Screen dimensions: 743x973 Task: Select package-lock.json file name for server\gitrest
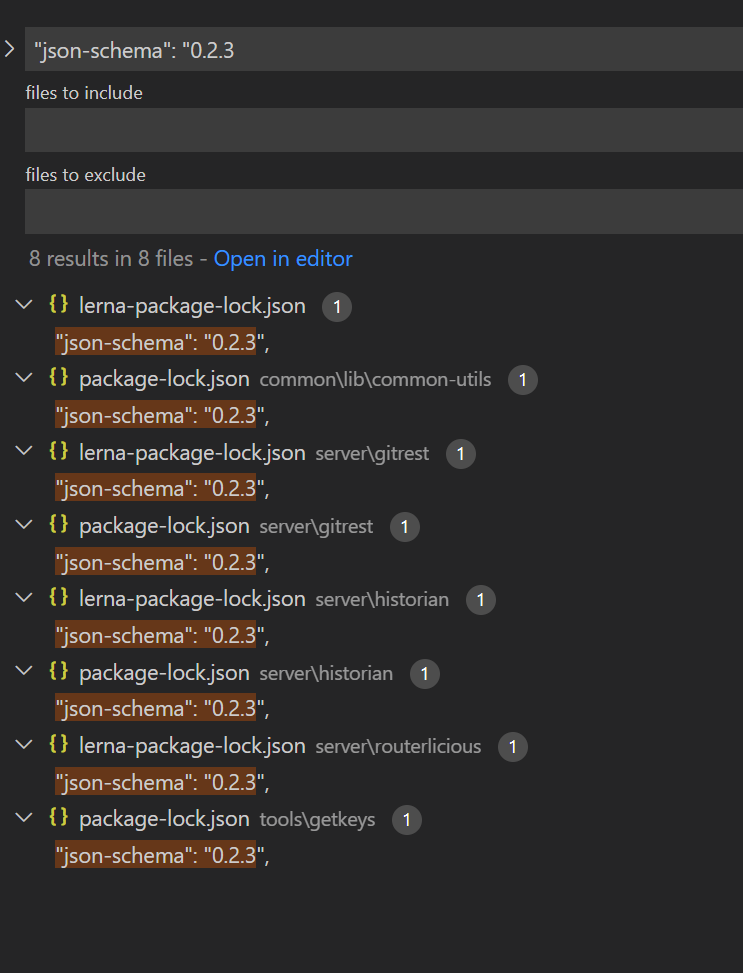(164, 526)
